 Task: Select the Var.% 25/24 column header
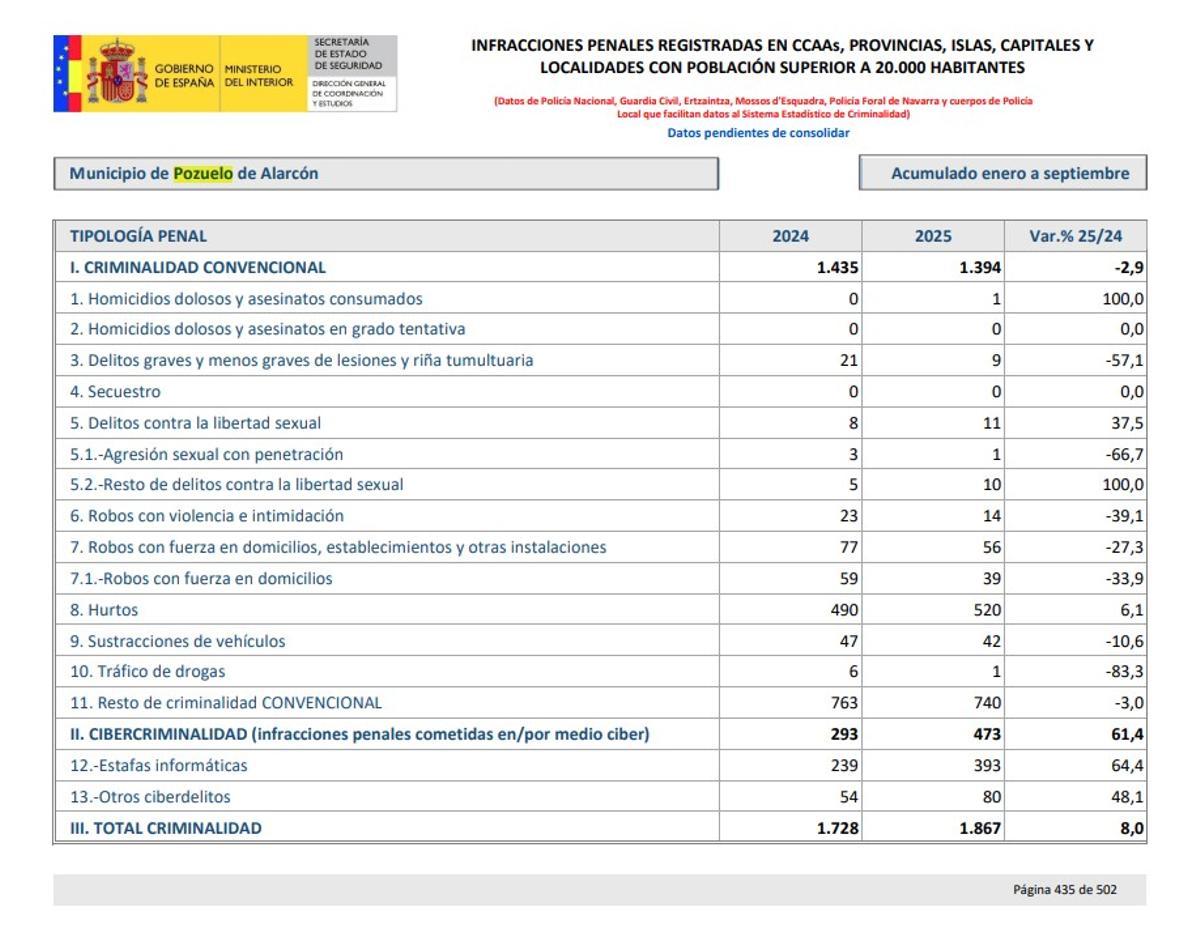click(x=1075, y=233)
